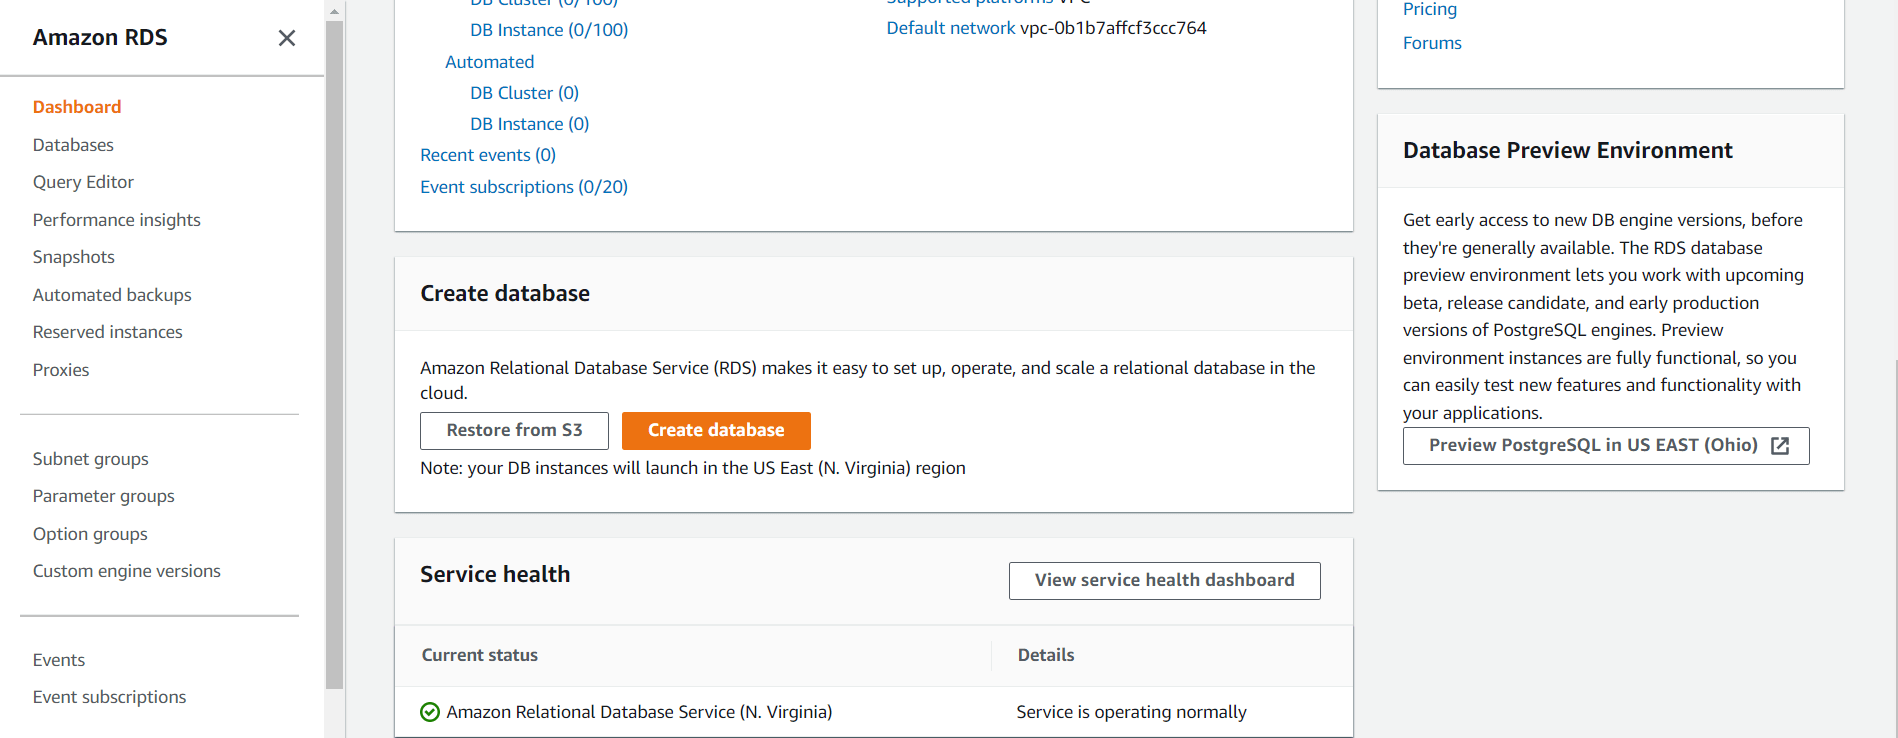This screenshot has height=738, width=1898.
Task: Click the Default network link
Action: pos(950,28)
